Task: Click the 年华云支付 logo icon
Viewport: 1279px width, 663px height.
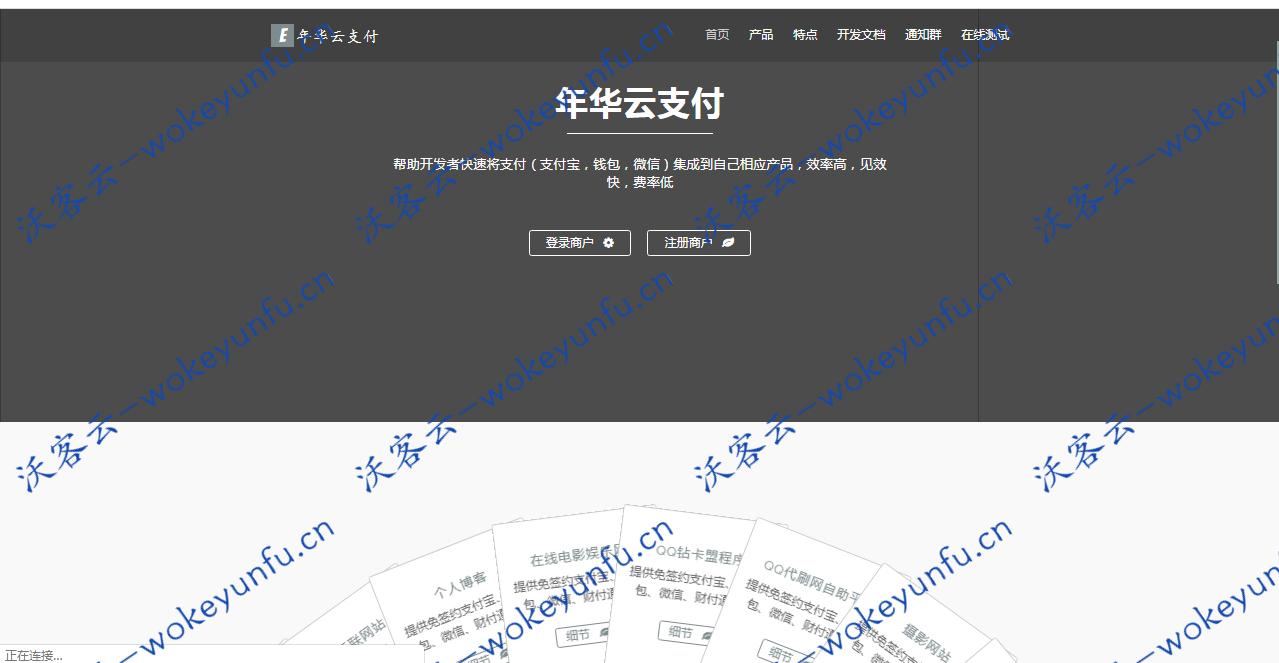Action: pyautogui.click(x=282, y=36)
